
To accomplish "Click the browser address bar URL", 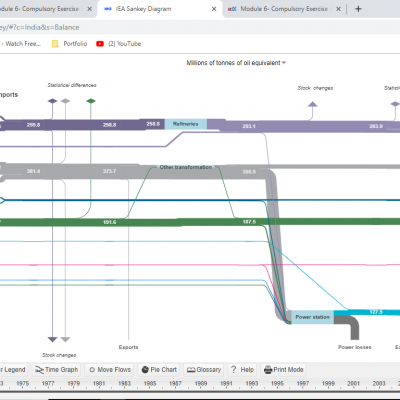I will pyautogui.click(x=40, y=27).
